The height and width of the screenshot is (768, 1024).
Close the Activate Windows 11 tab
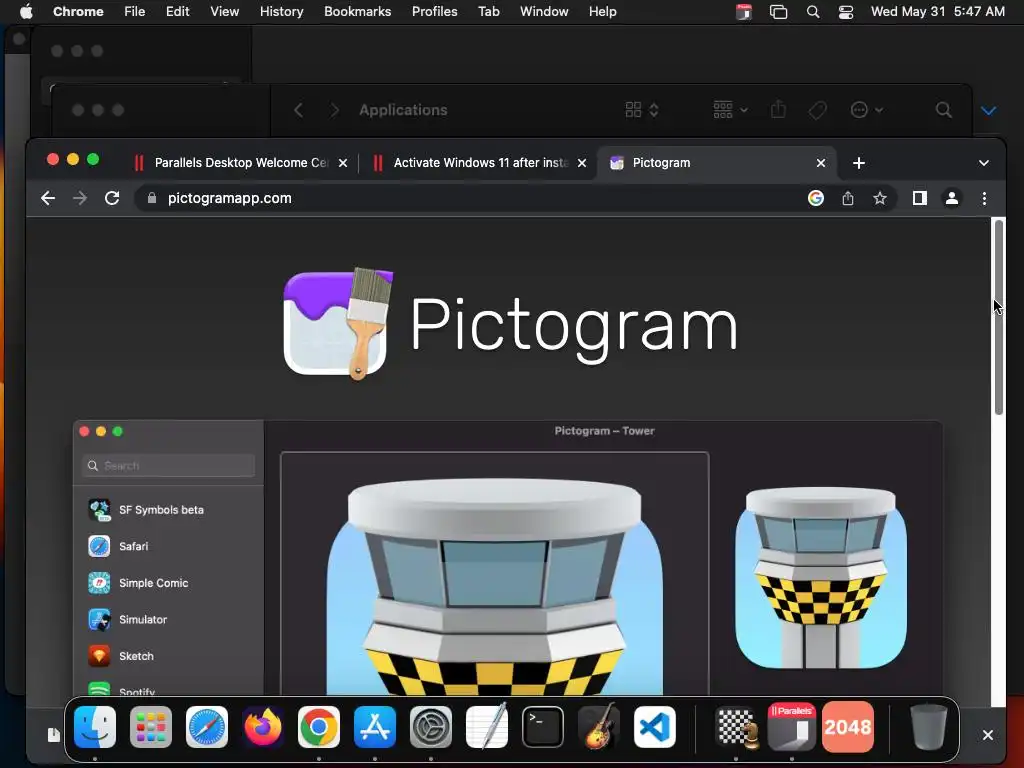click(582, 163)
